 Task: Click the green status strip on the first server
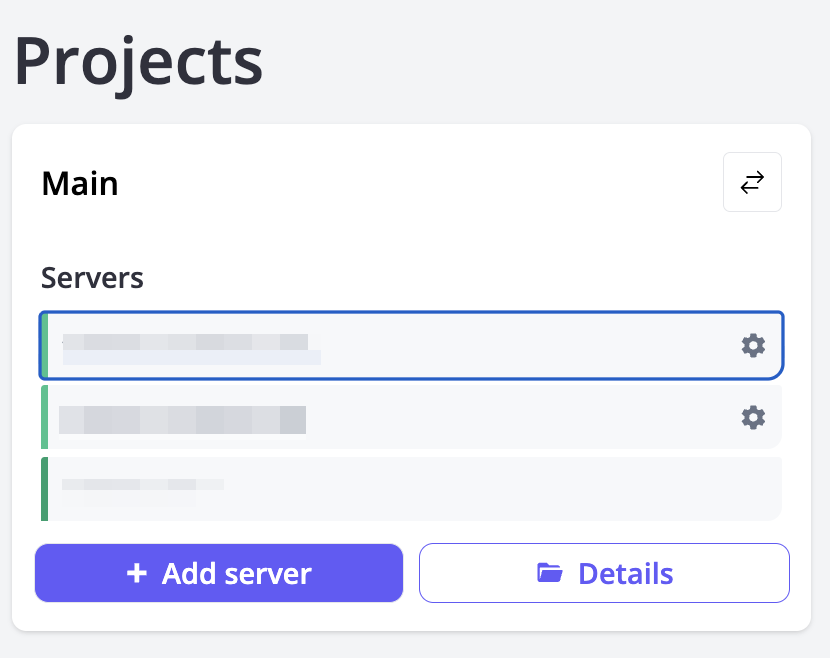pos(44,345)
